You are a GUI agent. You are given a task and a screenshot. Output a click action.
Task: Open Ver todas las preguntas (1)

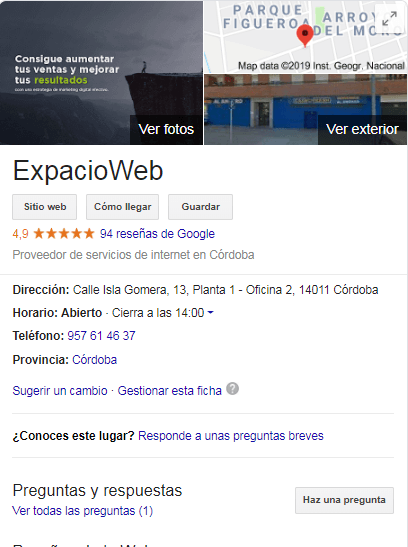[x=83, y=511]
